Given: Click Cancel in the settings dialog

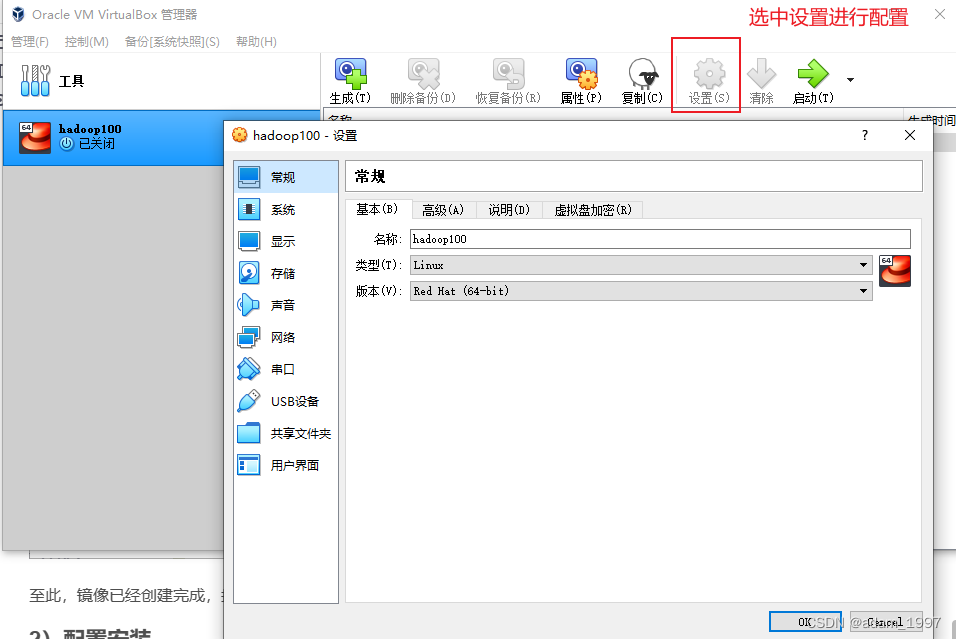Looking at the screenshot, I should coord(885,622).
